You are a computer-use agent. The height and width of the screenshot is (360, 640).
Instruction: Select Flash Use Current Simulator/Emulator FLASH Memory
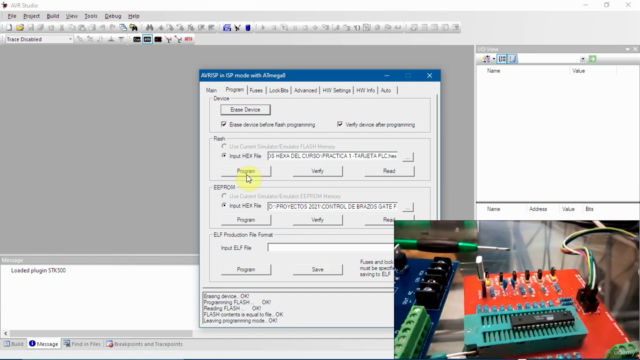tap(224, 146)
